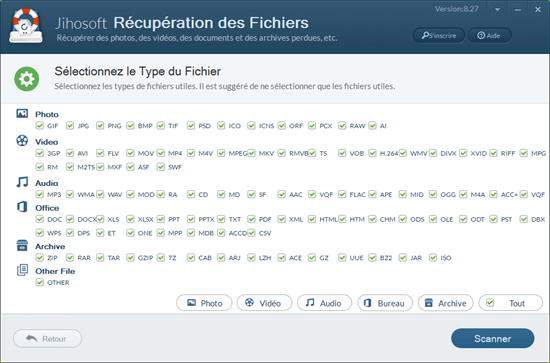Viewport: 550px width, 363px height.
Task: Toggle the OGG audio checkbox
Action: point(433,194)
